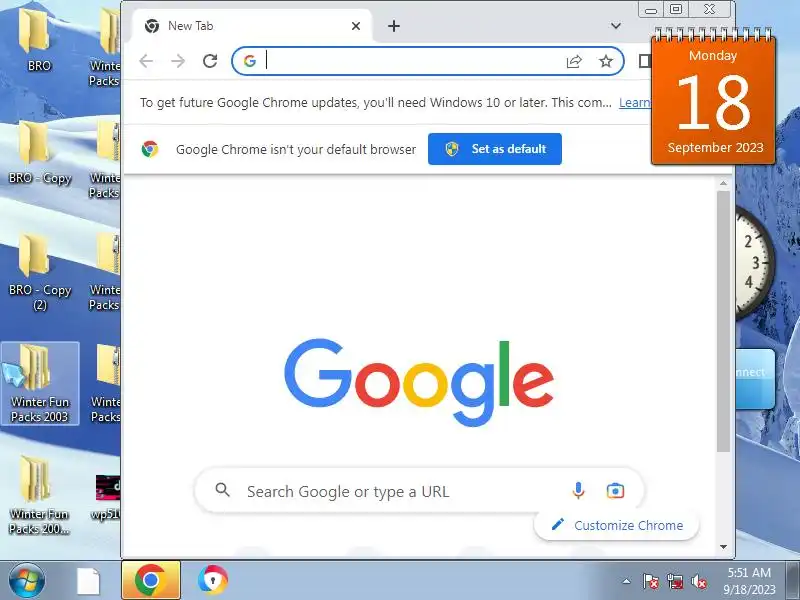Open a new tab with plus button

click(x=394, y=26)
